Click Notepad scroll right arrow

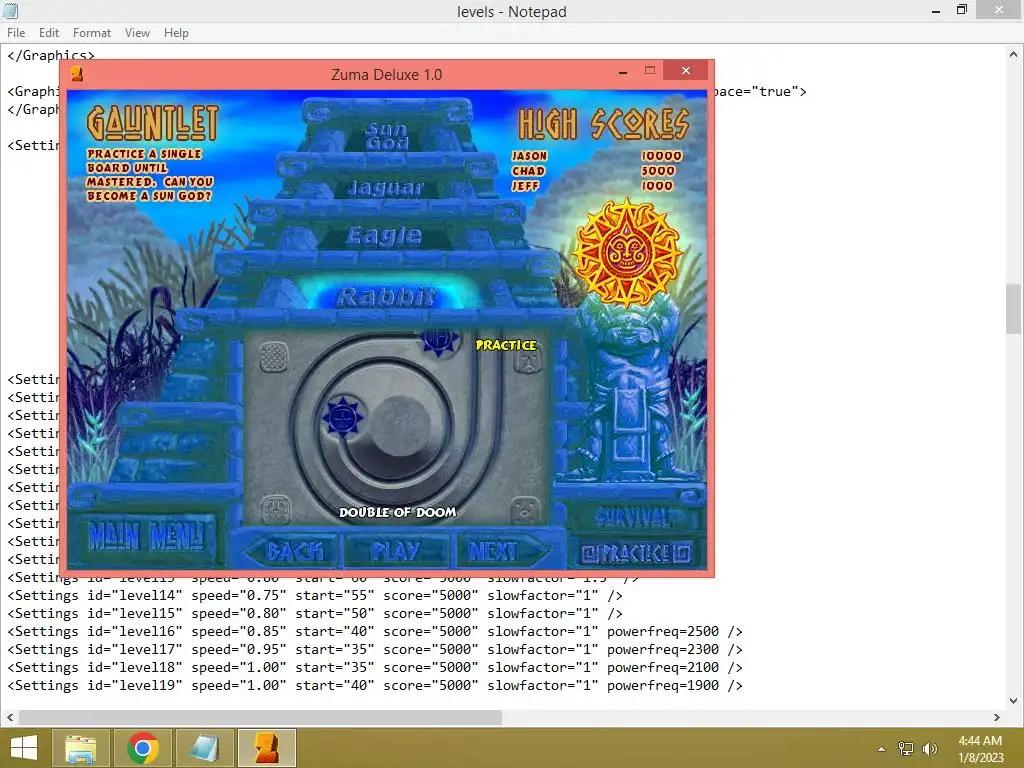(997, 717)
